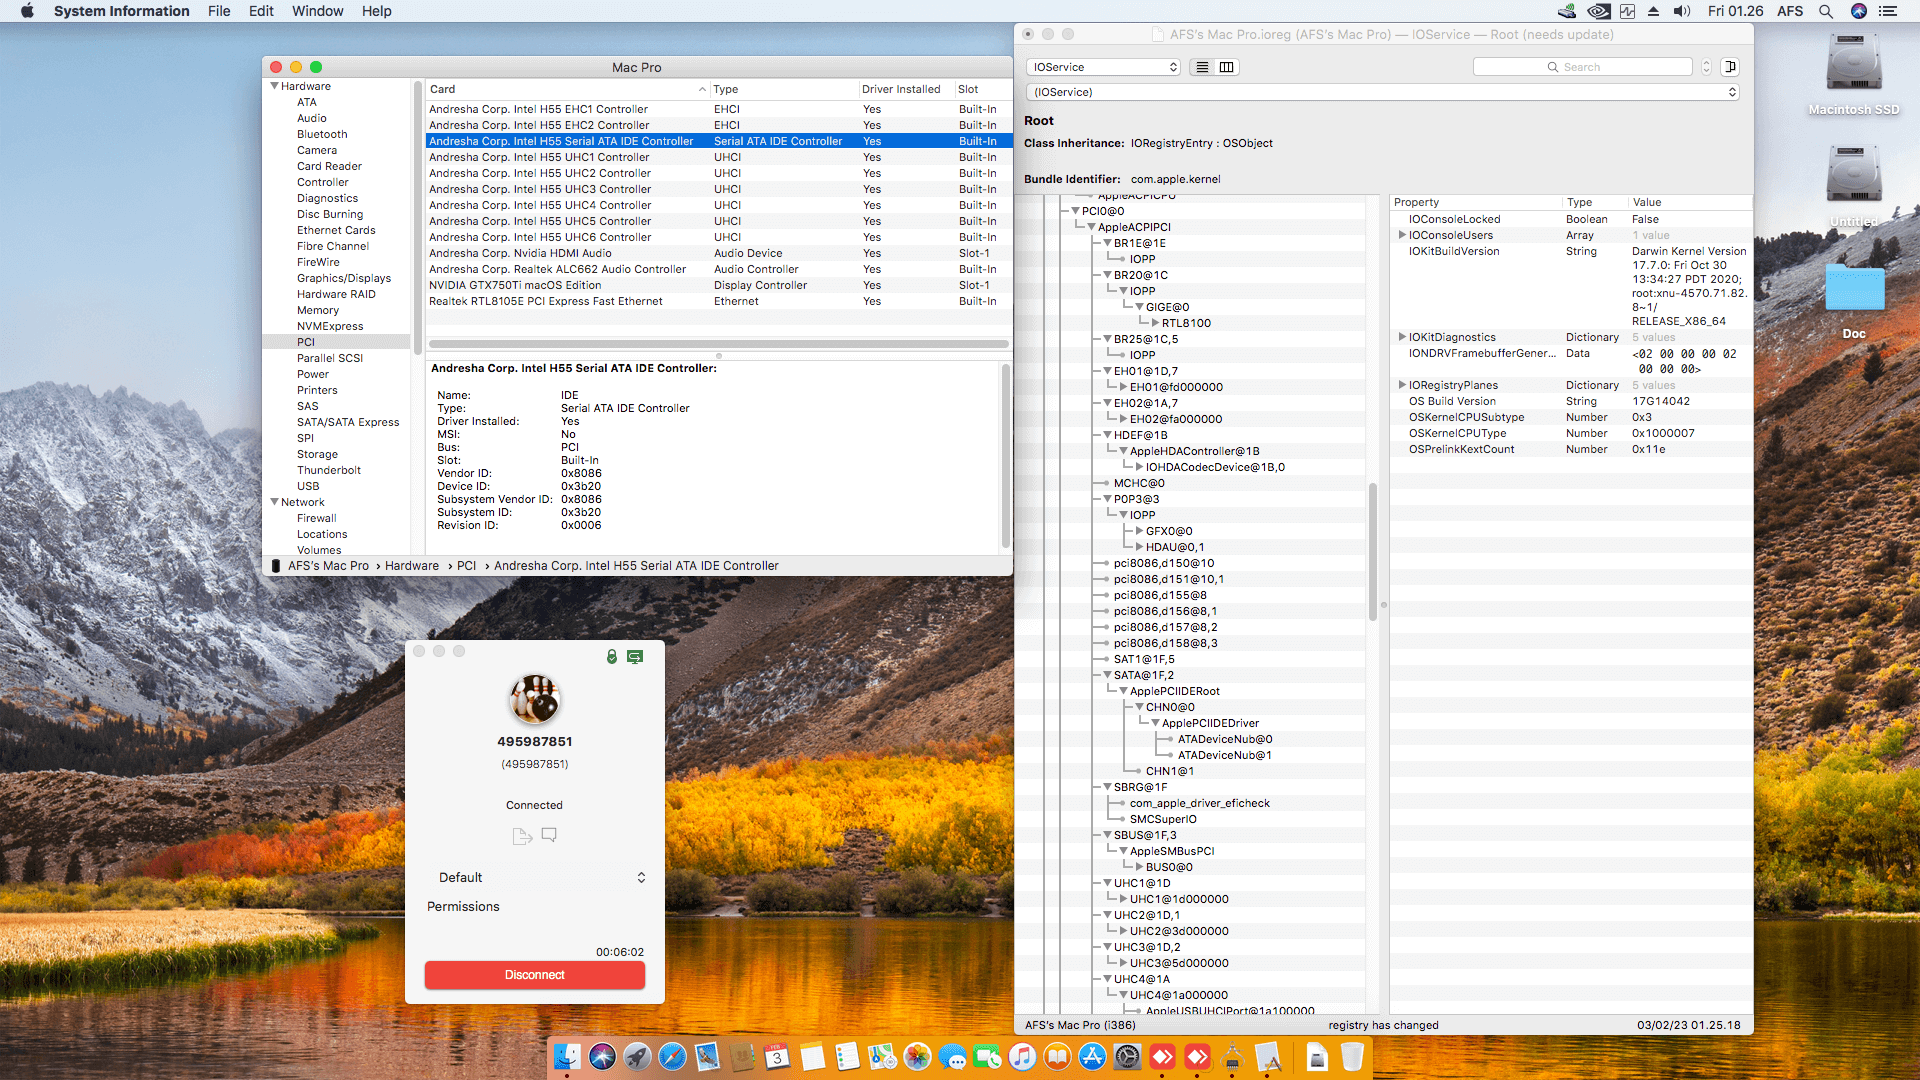Switch IORegistryExplorer to column view
Image resolution: width=1920 pixels, height=1080 pixels.
pos(1227,67)
